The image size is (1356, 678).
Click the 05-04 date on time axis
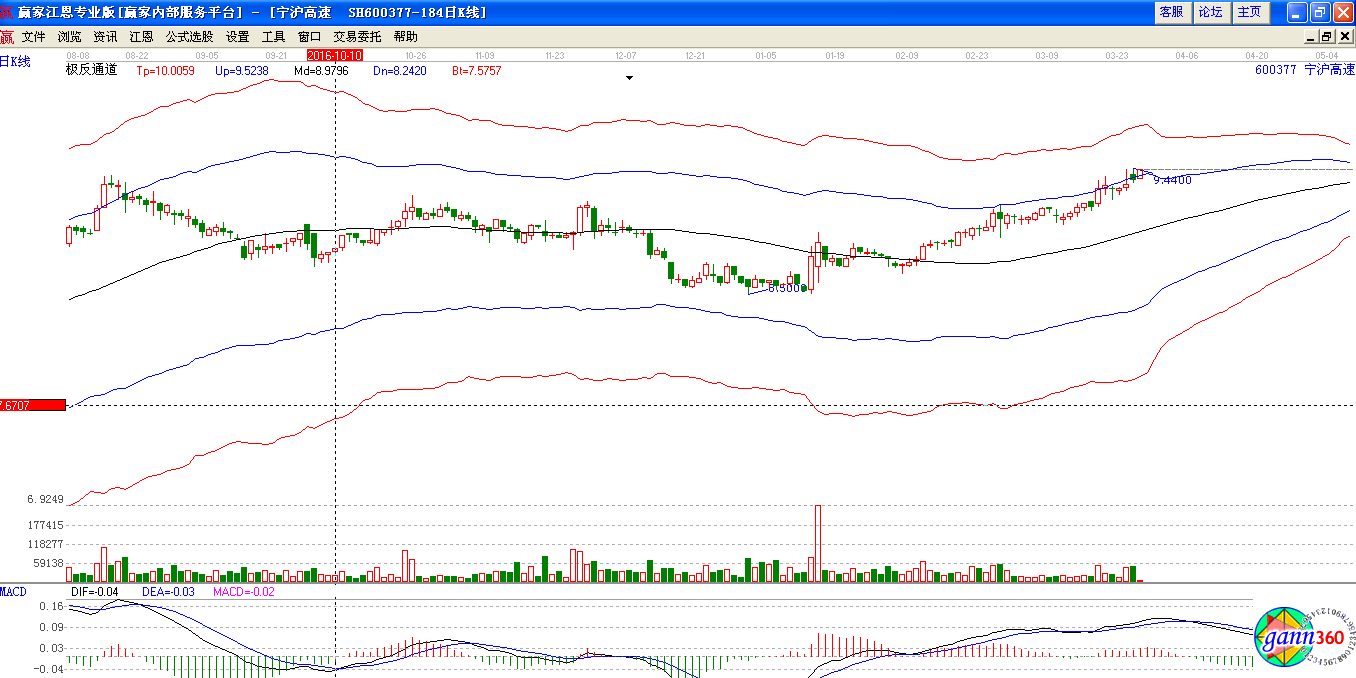tap(1327, 56)
